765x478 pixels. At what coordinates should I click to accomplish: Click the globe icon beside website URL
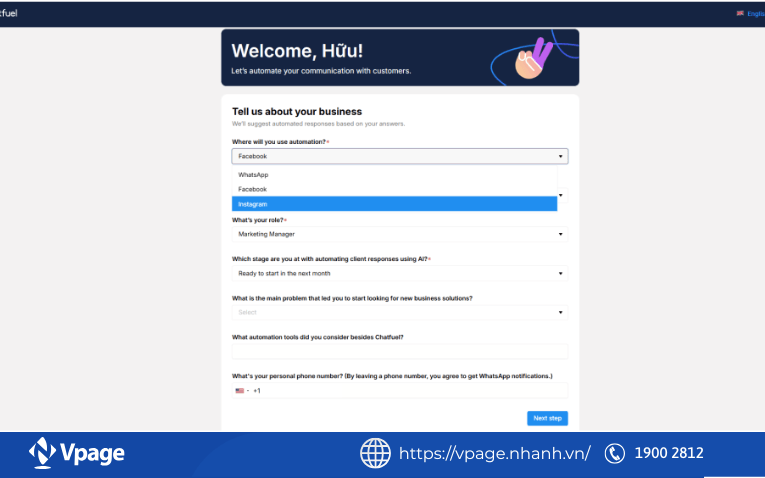pyautogui.click(x=375, y=453)
